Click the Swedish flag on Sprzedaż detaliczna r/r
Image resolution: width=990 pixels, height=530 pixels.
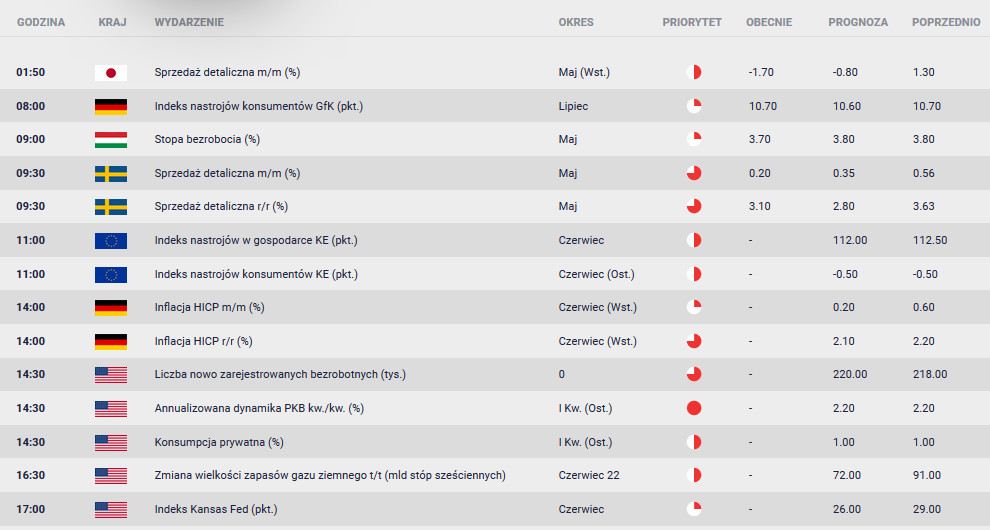(110, 207)
